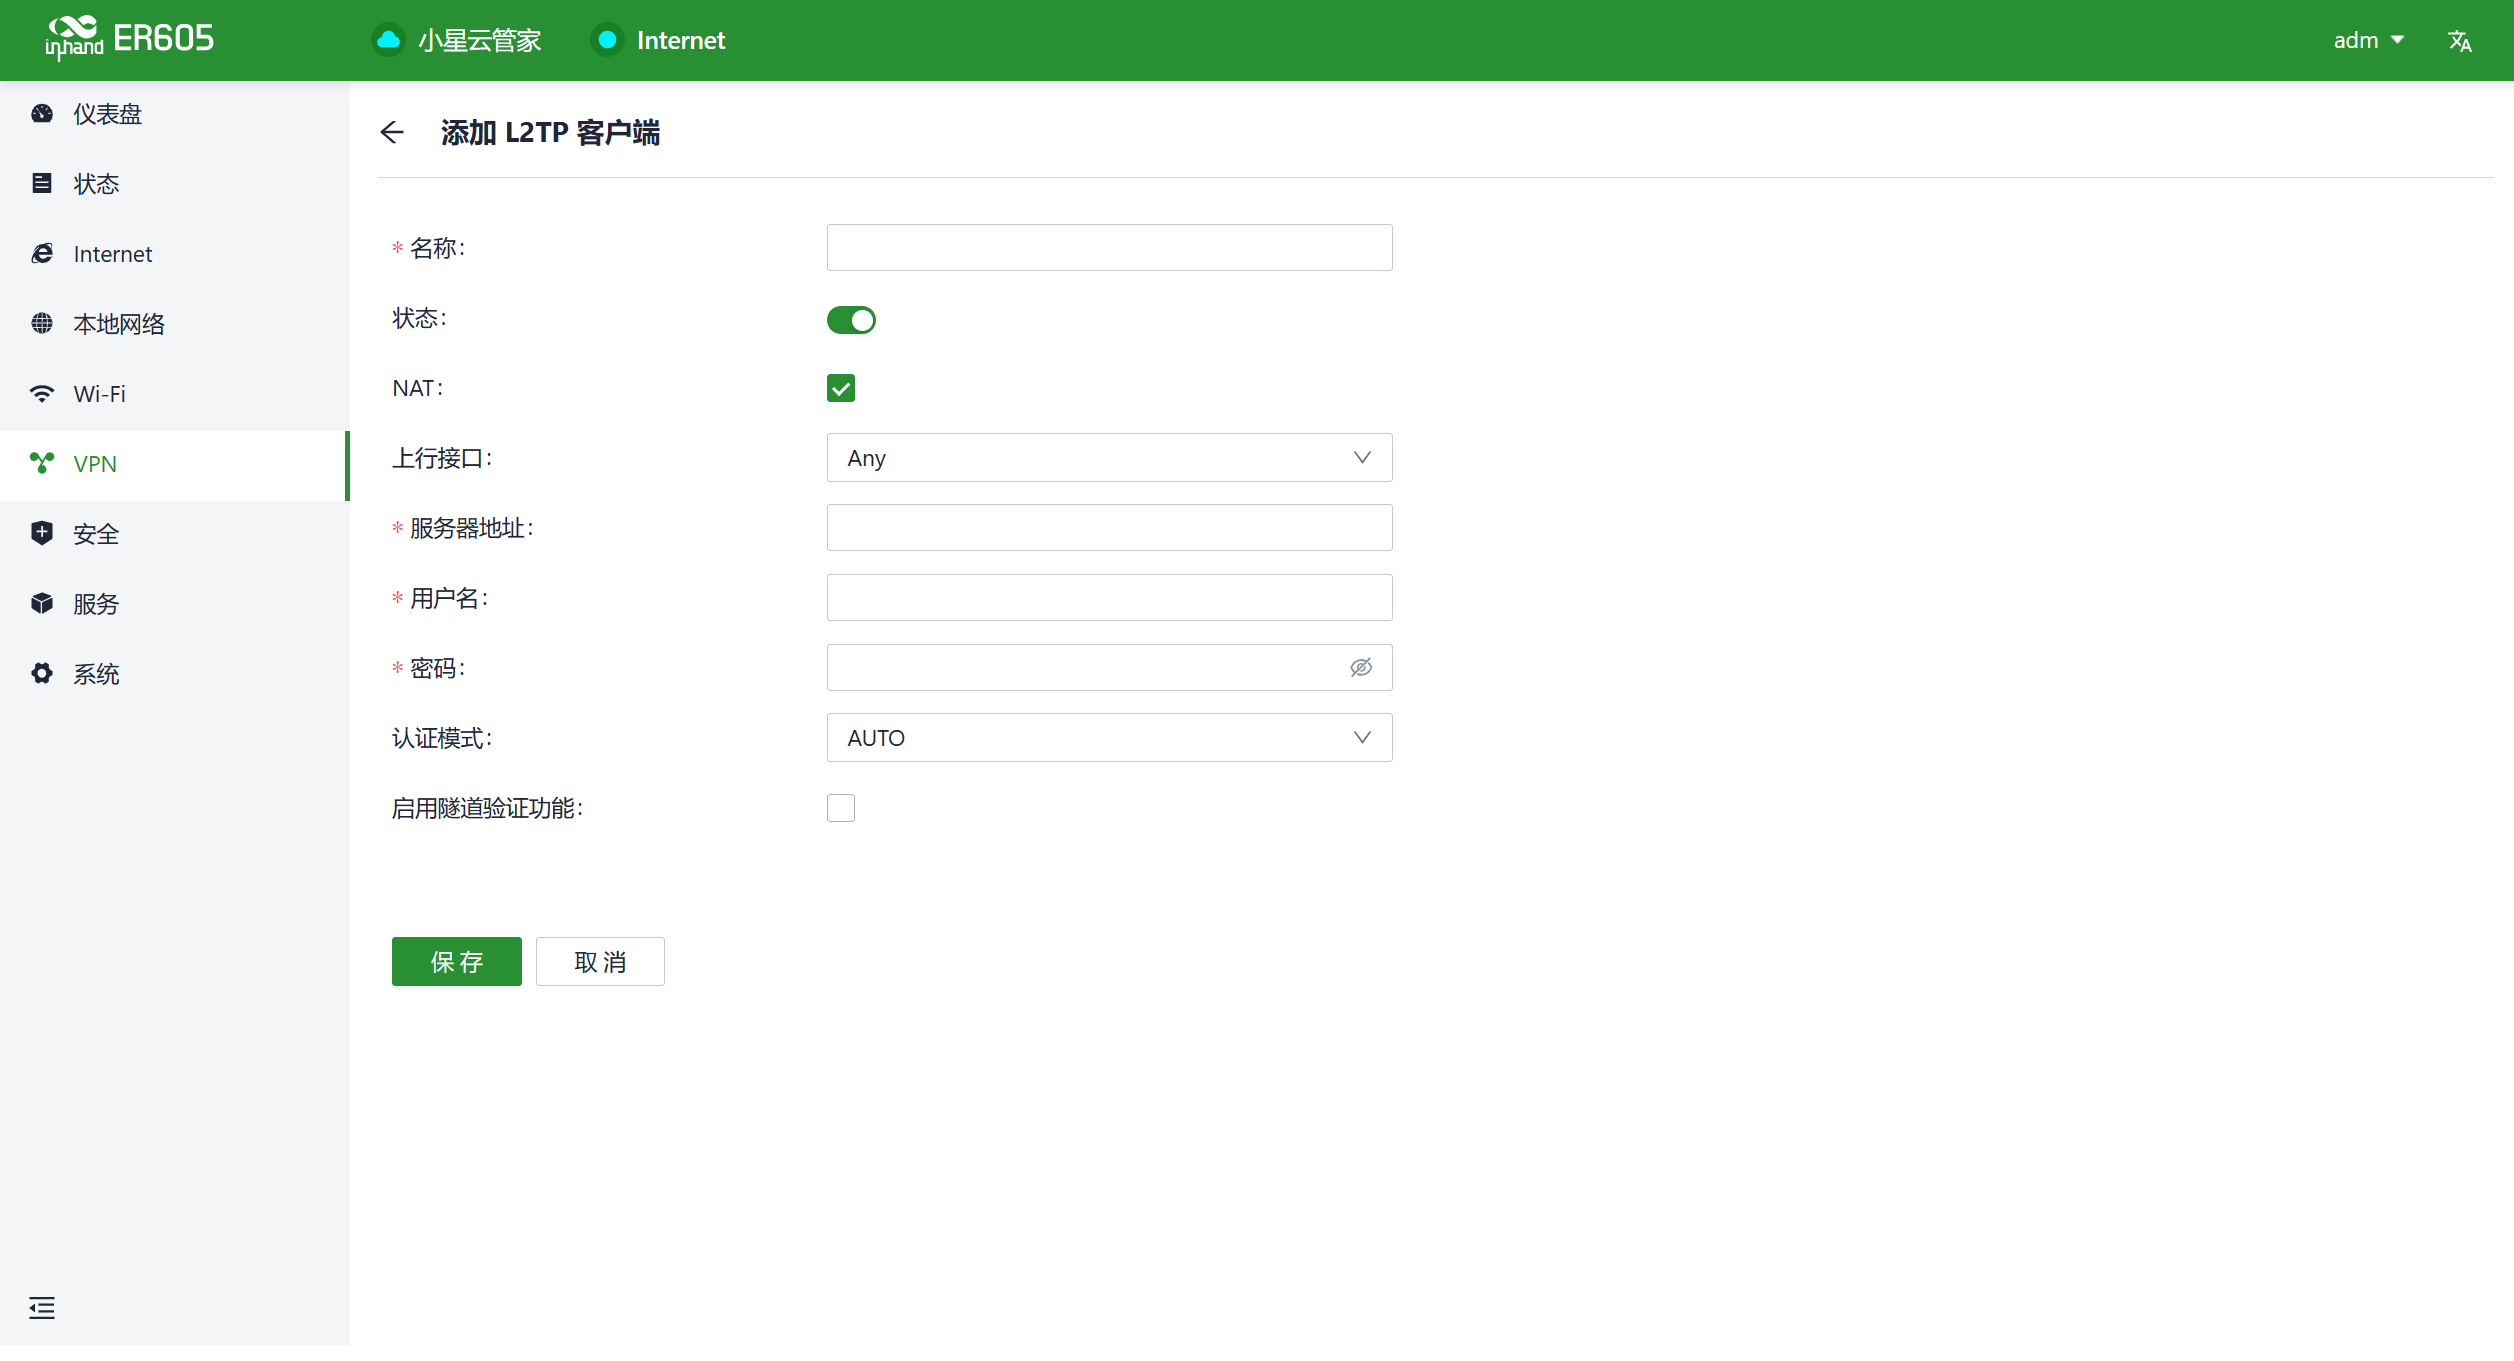The image size is (2514, 1361).
Task: Click the 系统 gear icon in sidebar
Action: [42, 674]
